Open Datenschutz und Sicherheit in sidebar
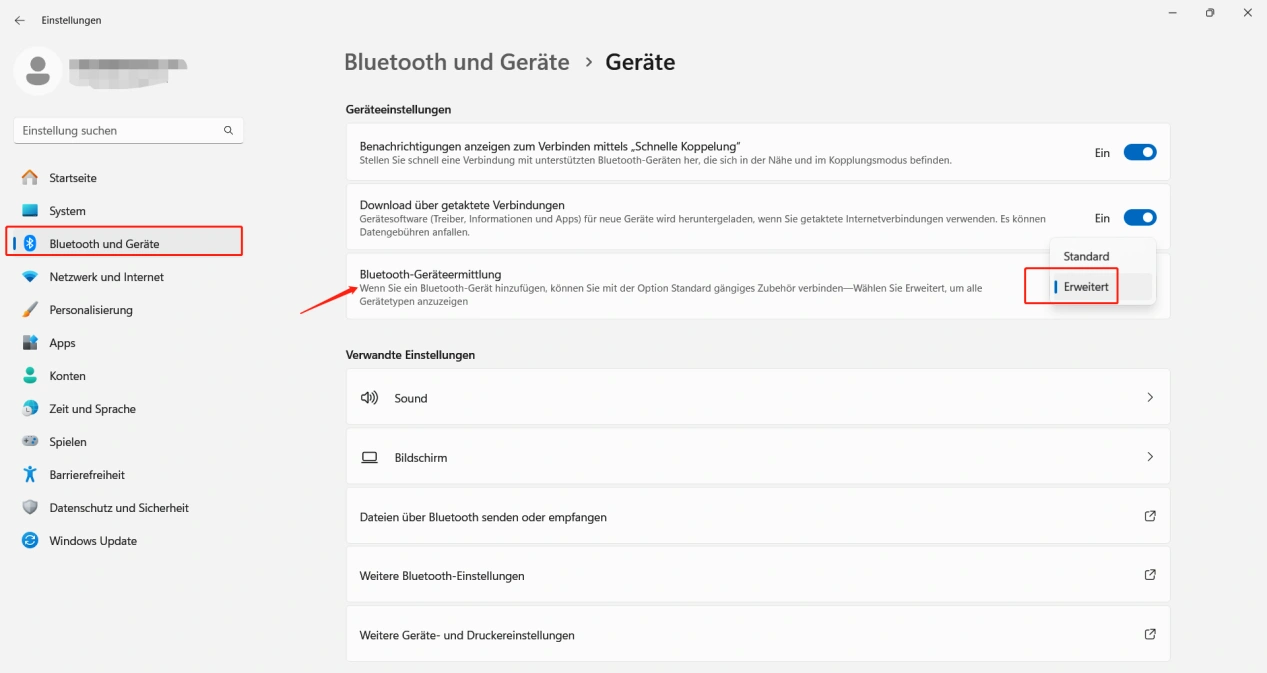Image resolution: width=1267 pixels, height=673 pixels. coord(118,508)
